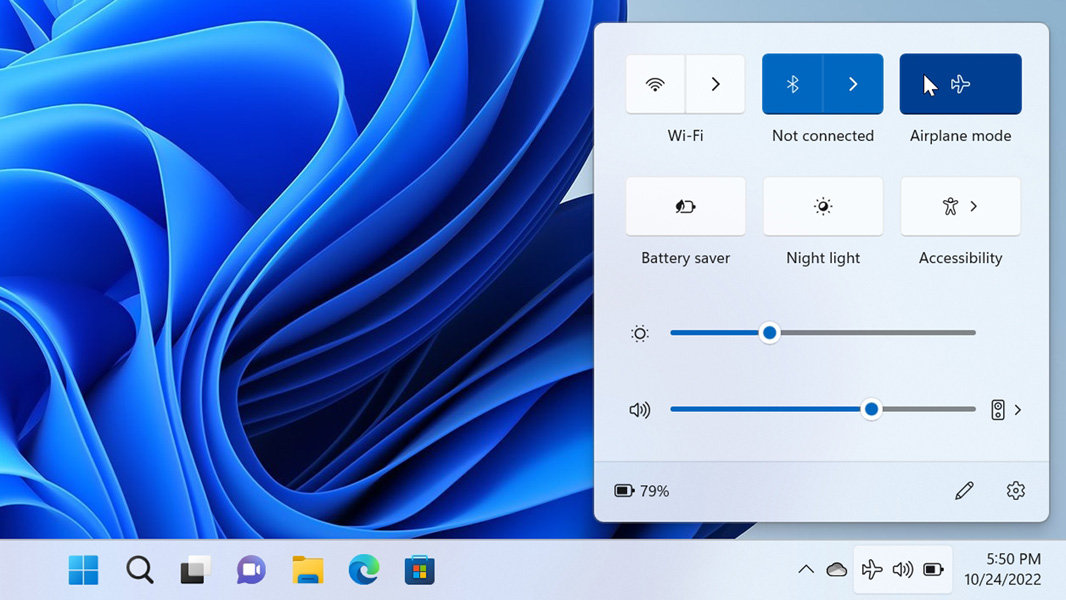Click the volume slider handle

point(871,409)
